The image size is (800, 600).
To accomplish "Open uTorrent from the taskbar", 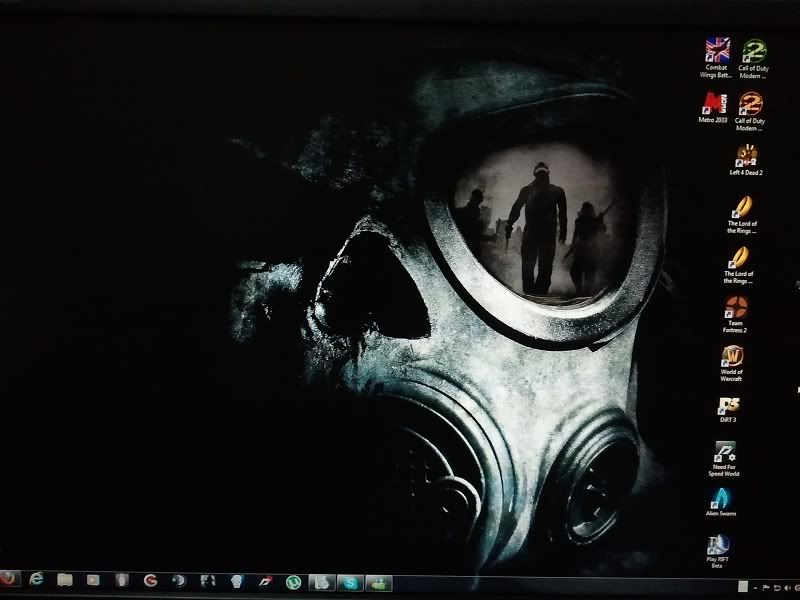I will (x=293, y=582).
